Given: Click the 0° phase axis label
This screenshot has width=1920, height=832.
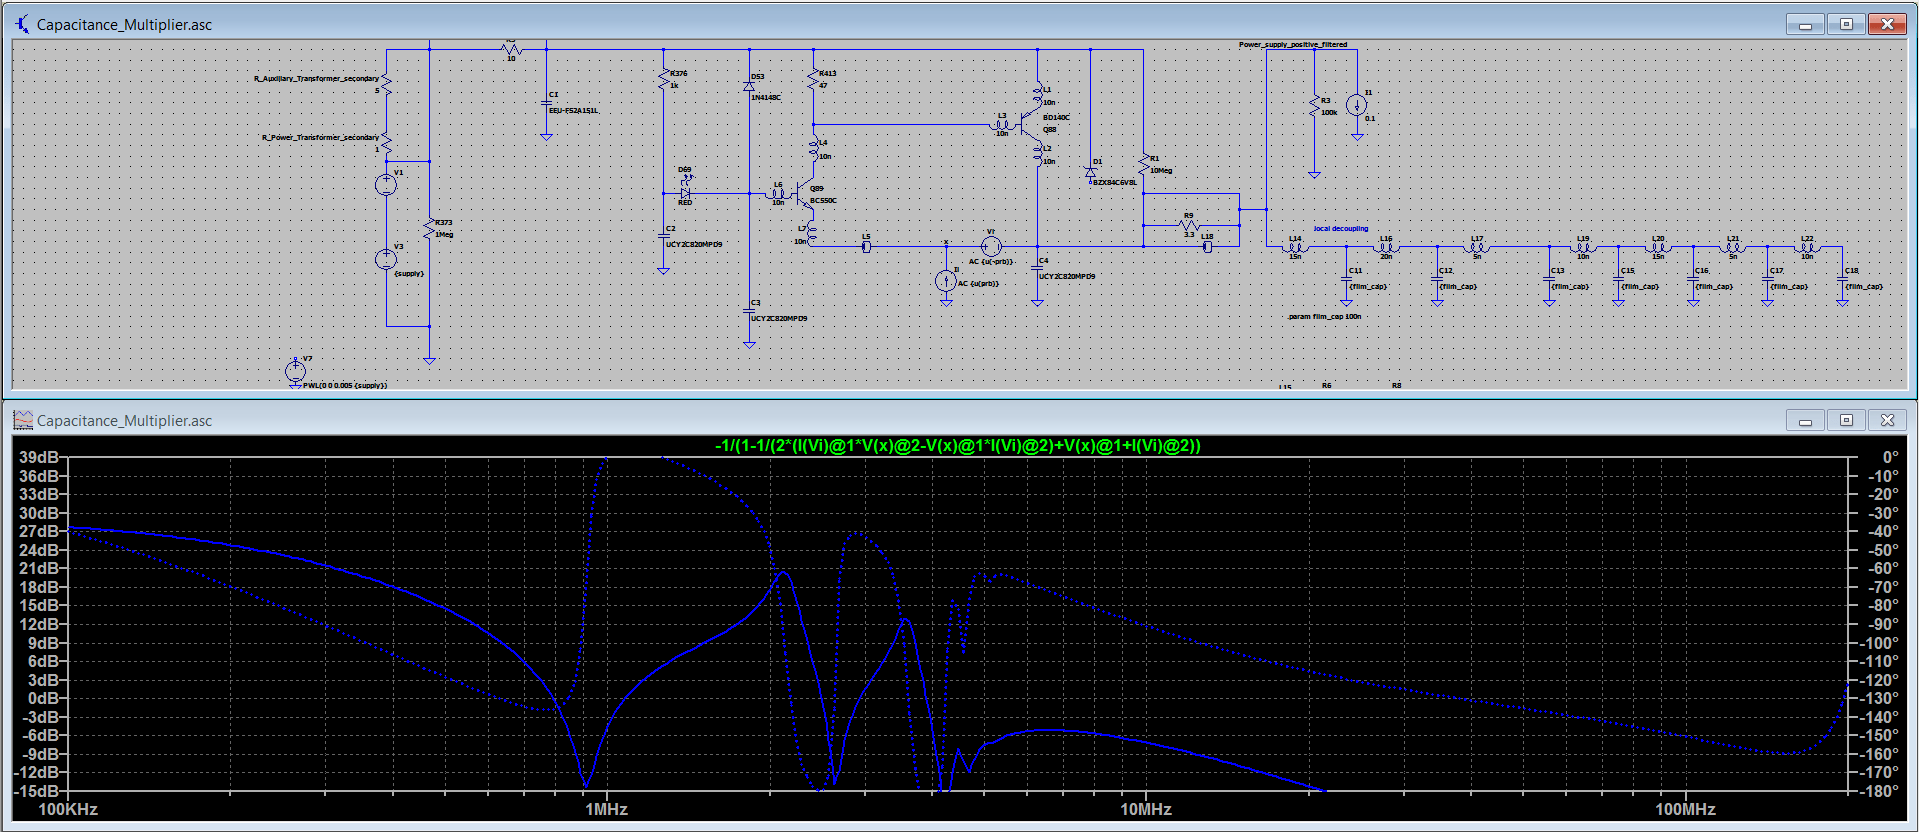Looking at the screenshot, I should 1889,457.
